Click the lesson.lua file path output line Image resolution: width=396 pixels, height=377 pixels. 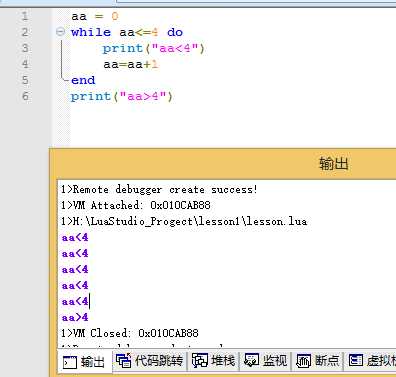click(x=184, y=221)
